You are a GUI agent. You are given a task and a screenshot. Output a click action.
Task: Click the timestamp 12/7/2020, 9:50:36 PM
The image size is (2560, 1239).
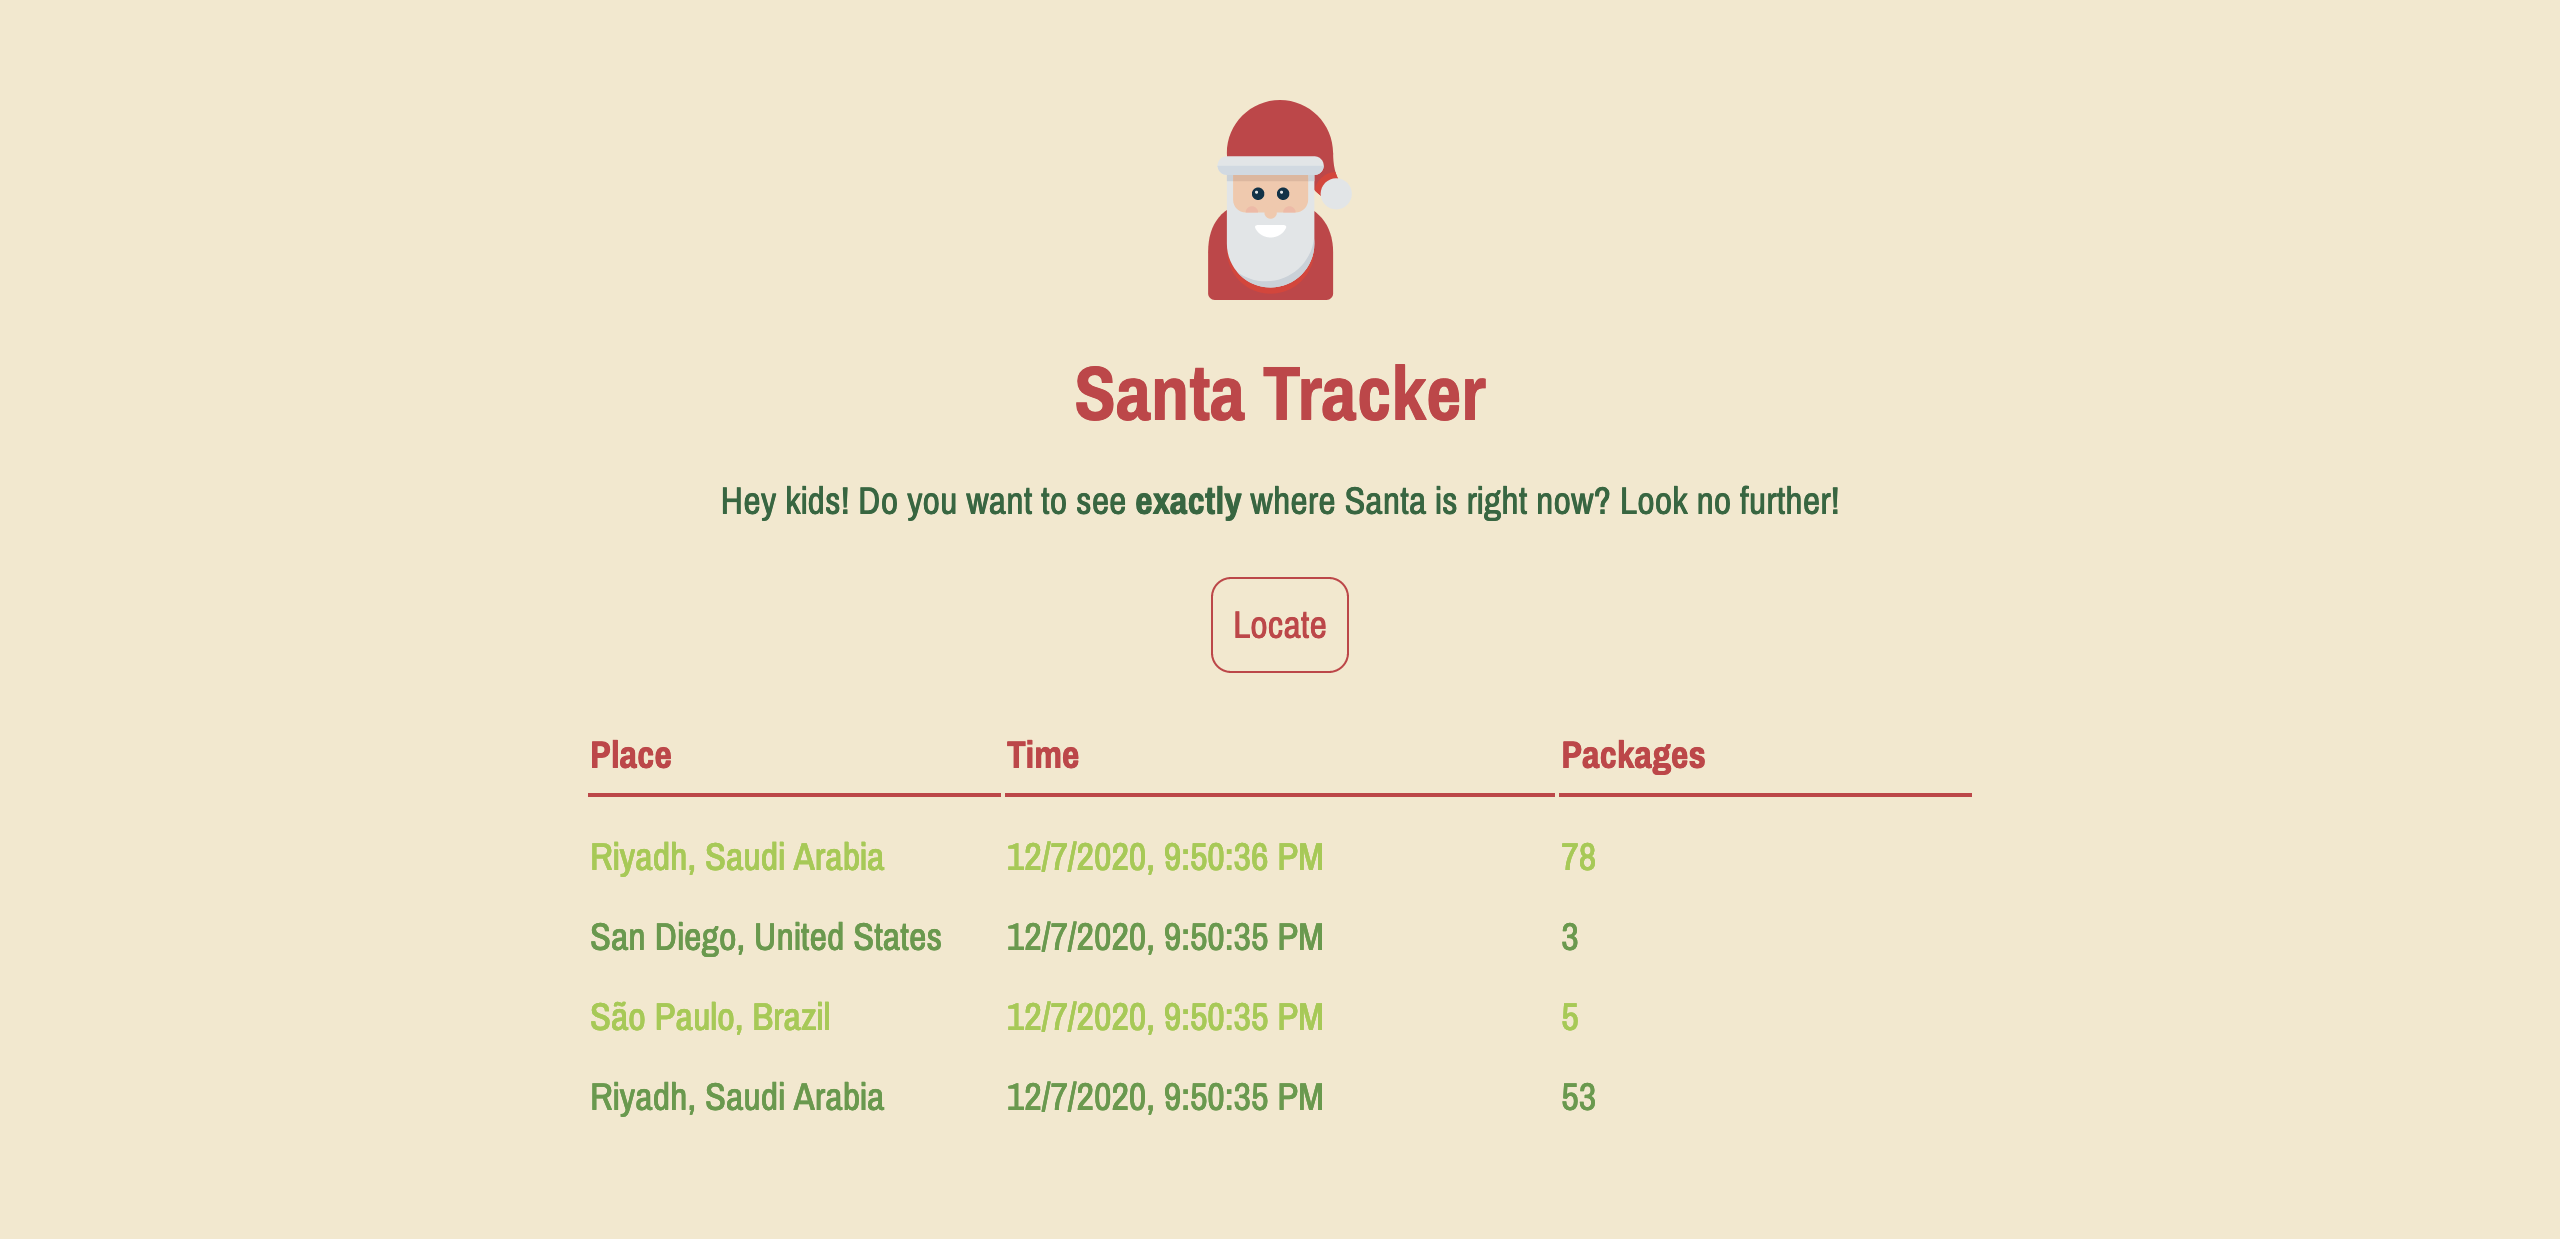(x=1164, y=857)
